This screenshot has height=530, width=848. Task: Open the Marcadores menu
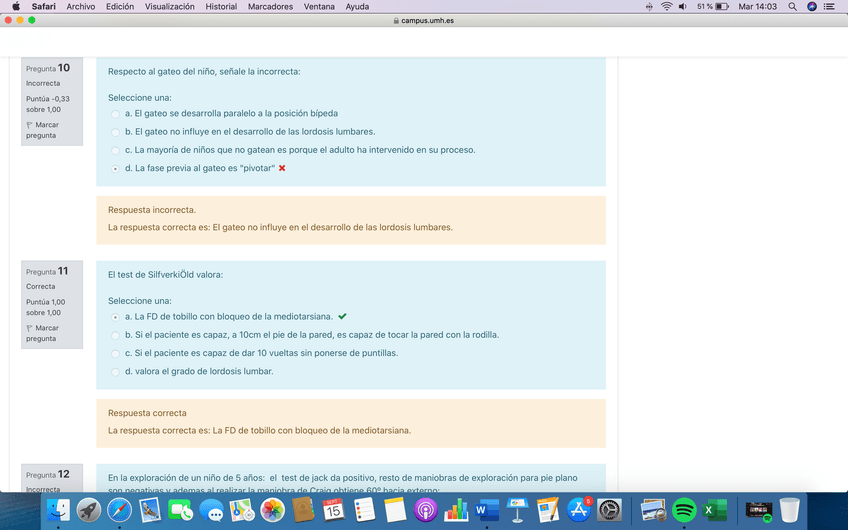270,7
